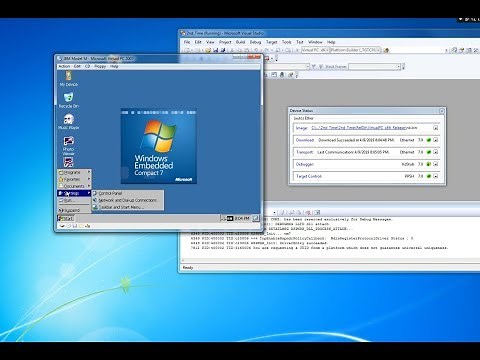The width and height of the screenshot is (480, 360).
Task: Click the keyboard input icon in embedded tray
Action: tap(230, 219)
